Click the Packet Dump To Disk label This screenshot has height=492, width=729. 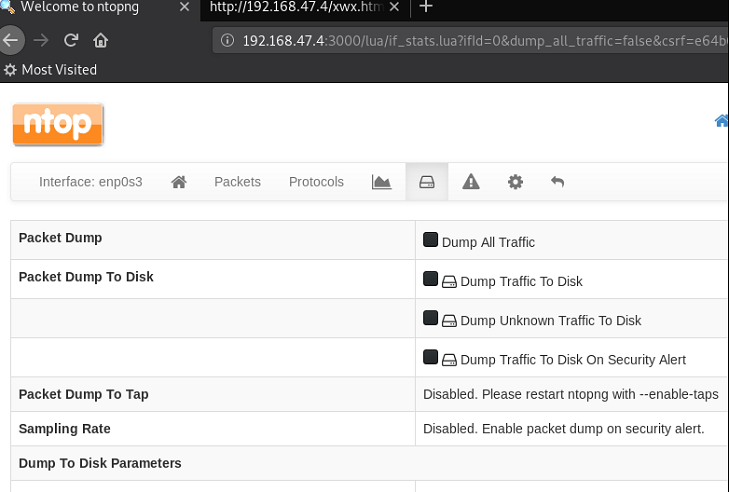click(x=86, y=277)
